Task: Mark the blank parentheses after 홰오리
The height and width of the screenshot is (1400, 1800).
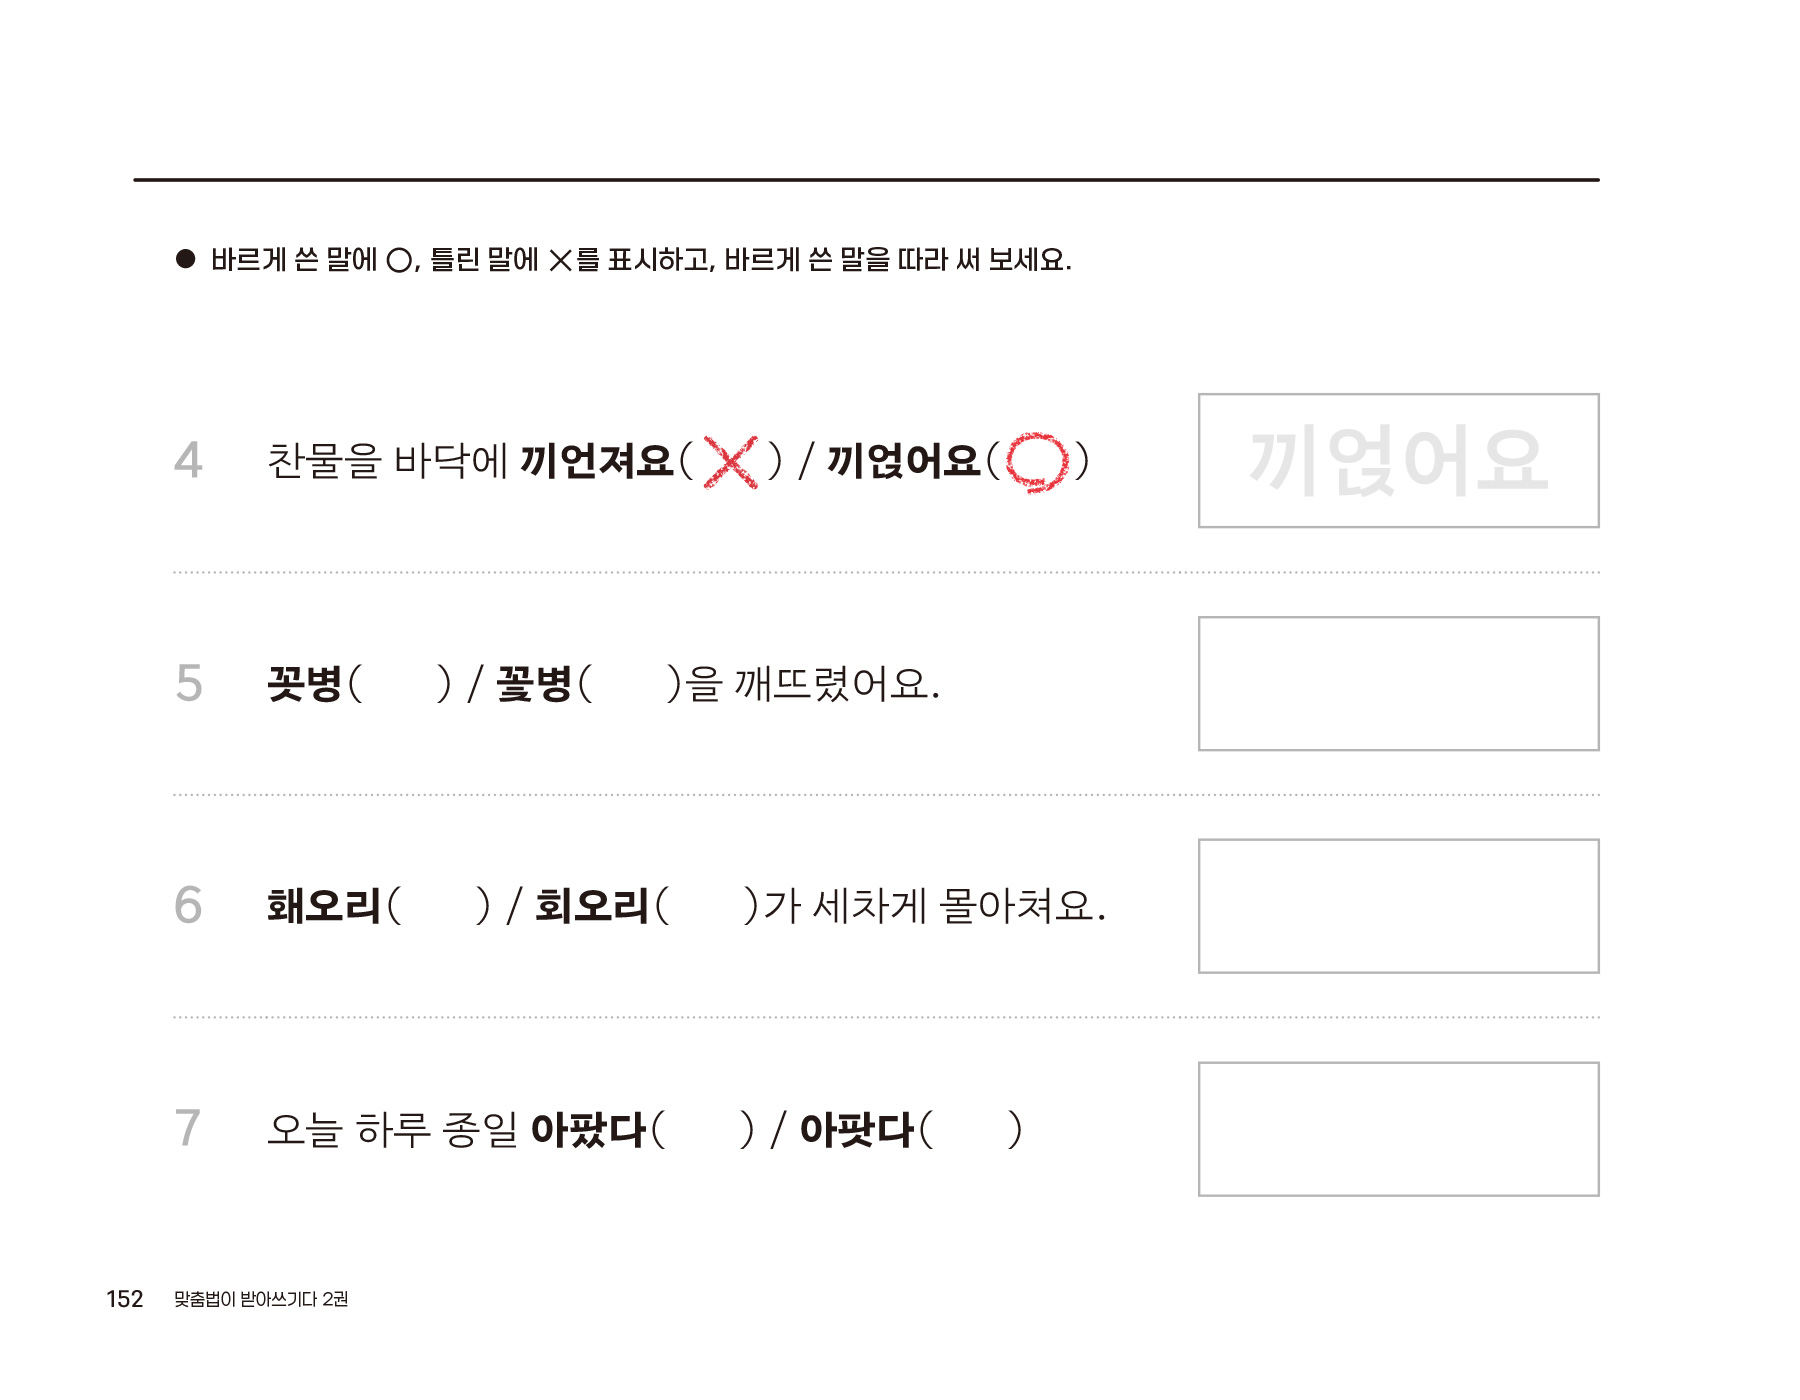Action: (x=439, y=906)
